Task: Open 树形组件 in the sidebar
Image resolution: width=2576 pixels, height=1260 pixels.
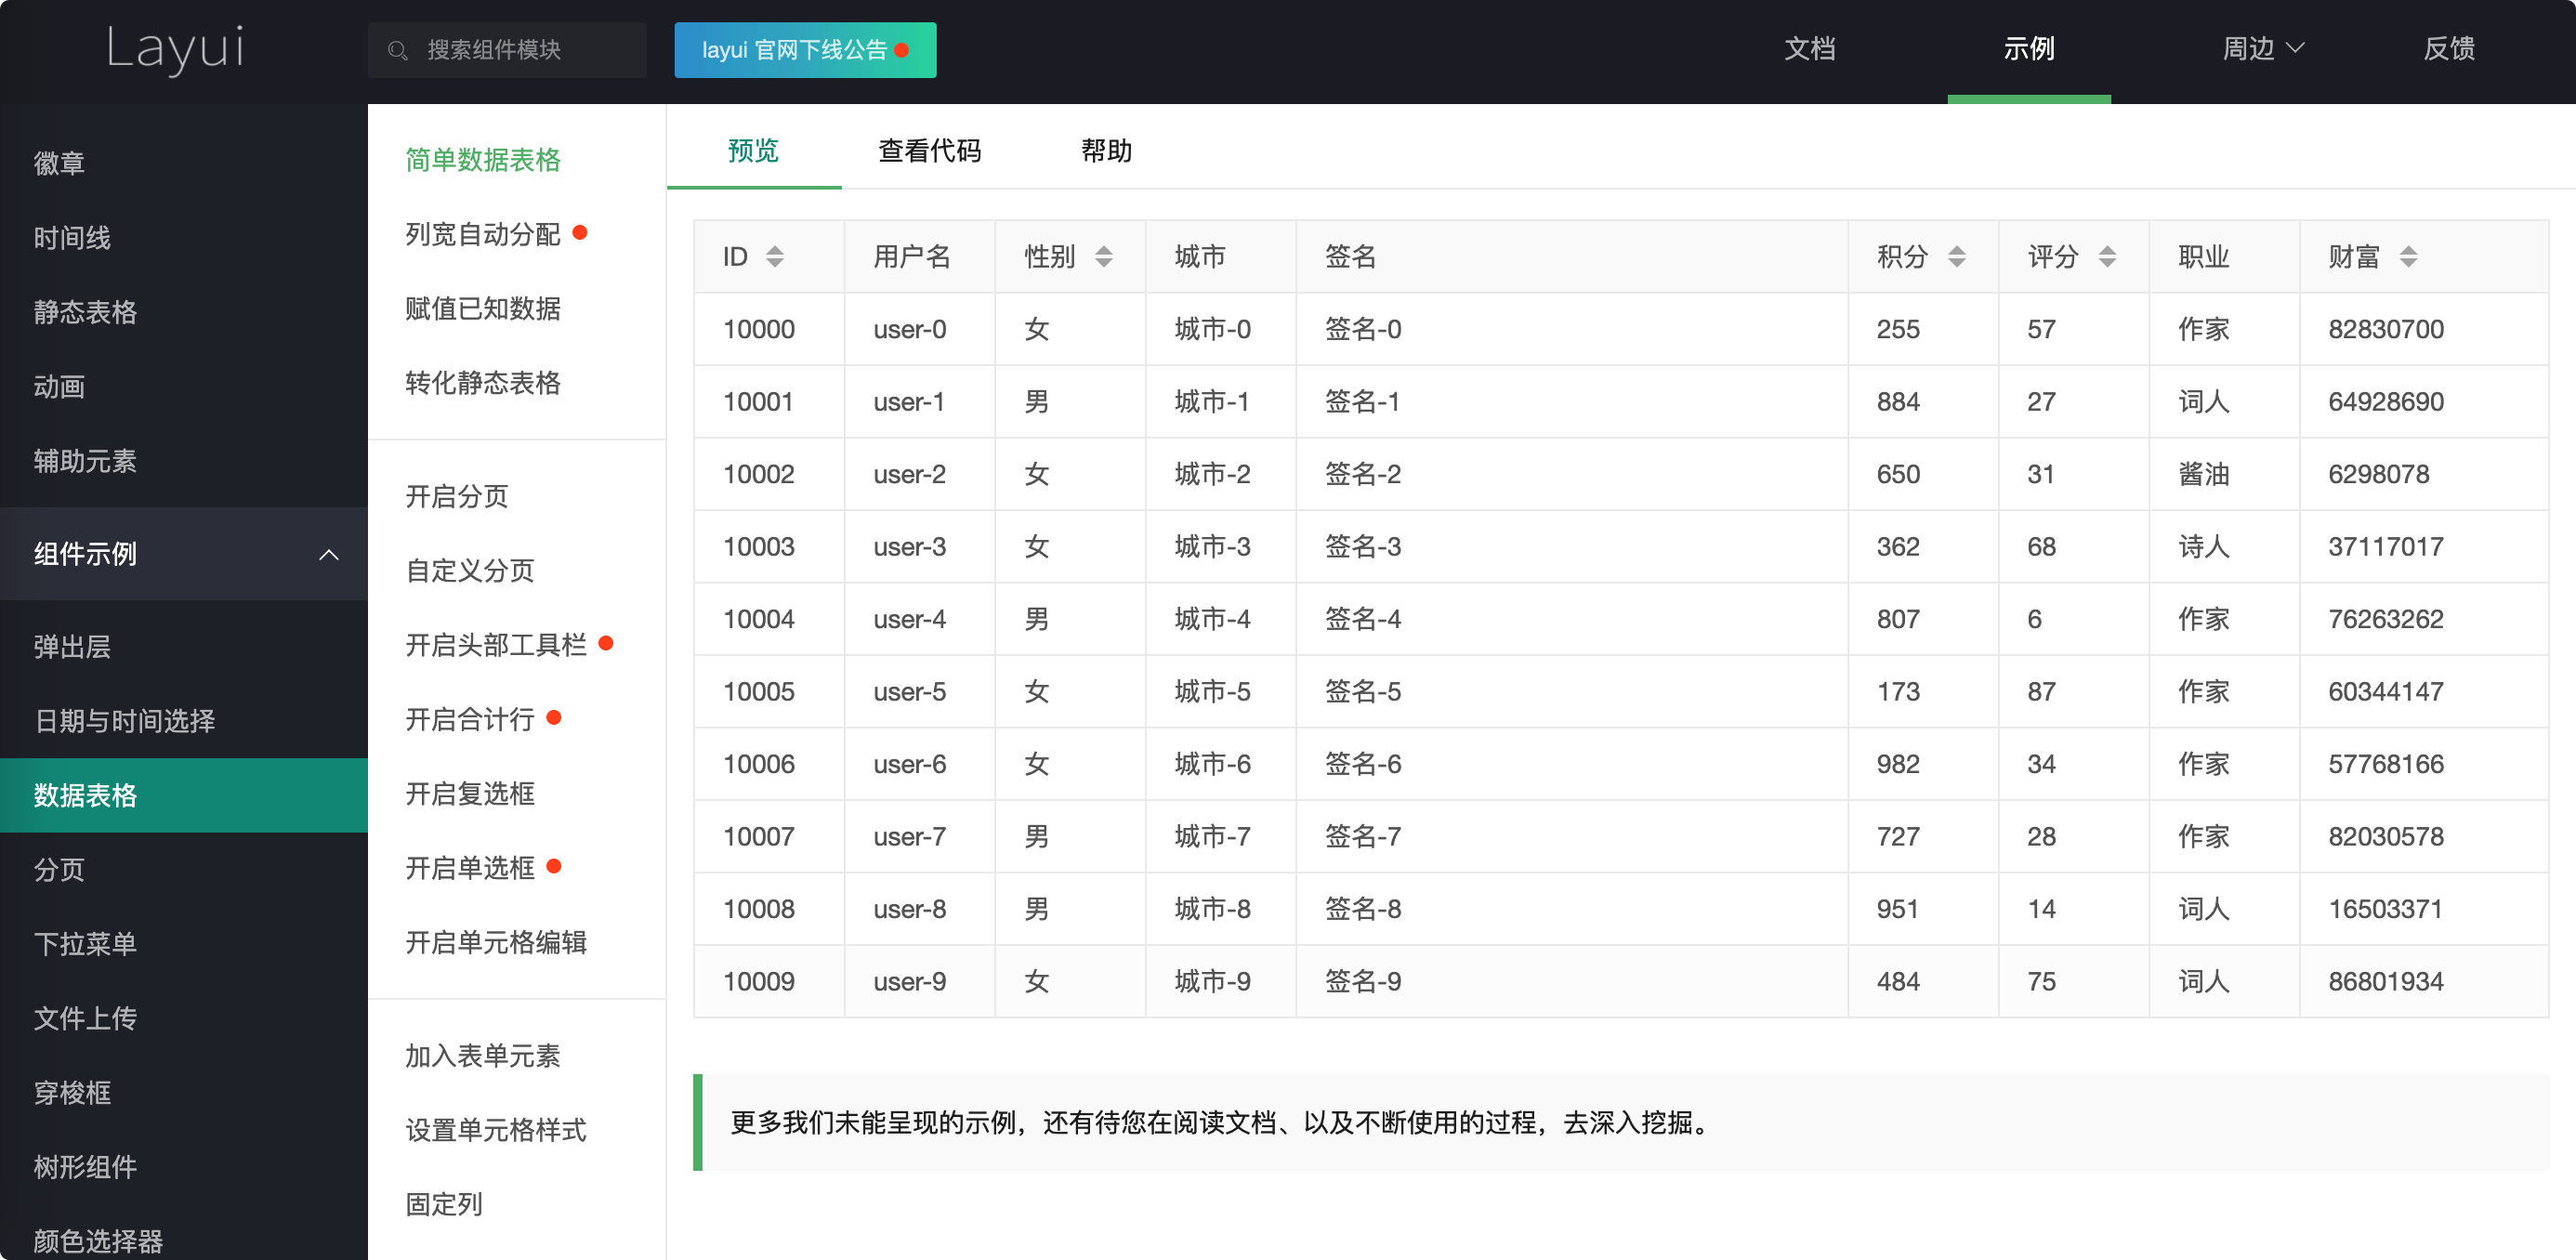Action: [184, 1167]
